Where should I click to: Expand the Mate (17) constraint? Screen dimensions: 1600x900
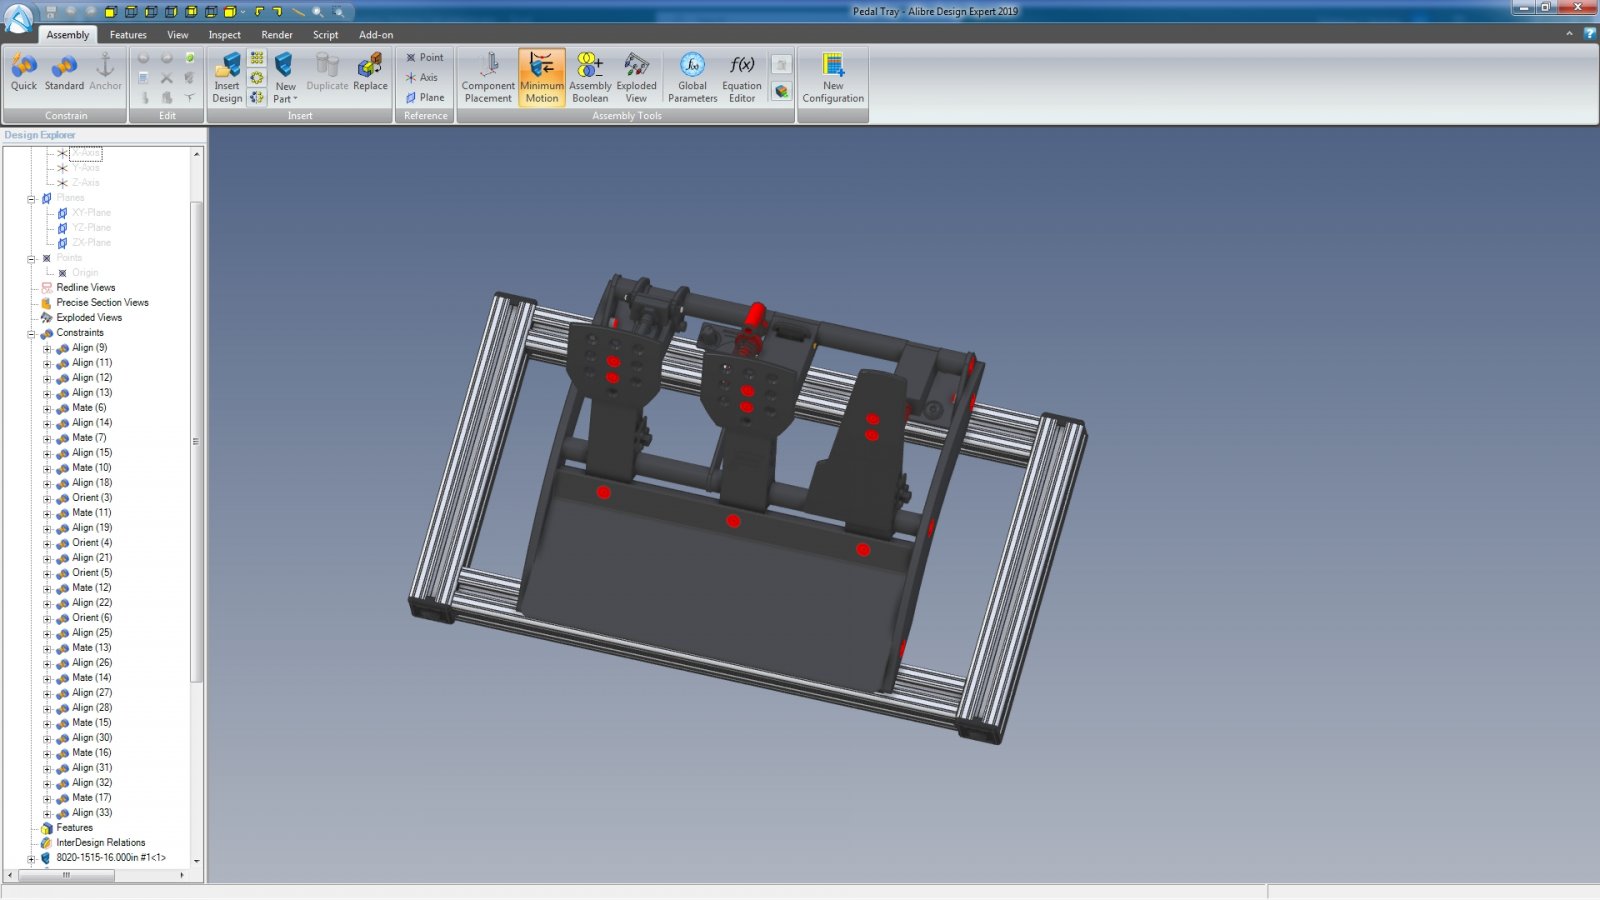click(x=47, y=799)
